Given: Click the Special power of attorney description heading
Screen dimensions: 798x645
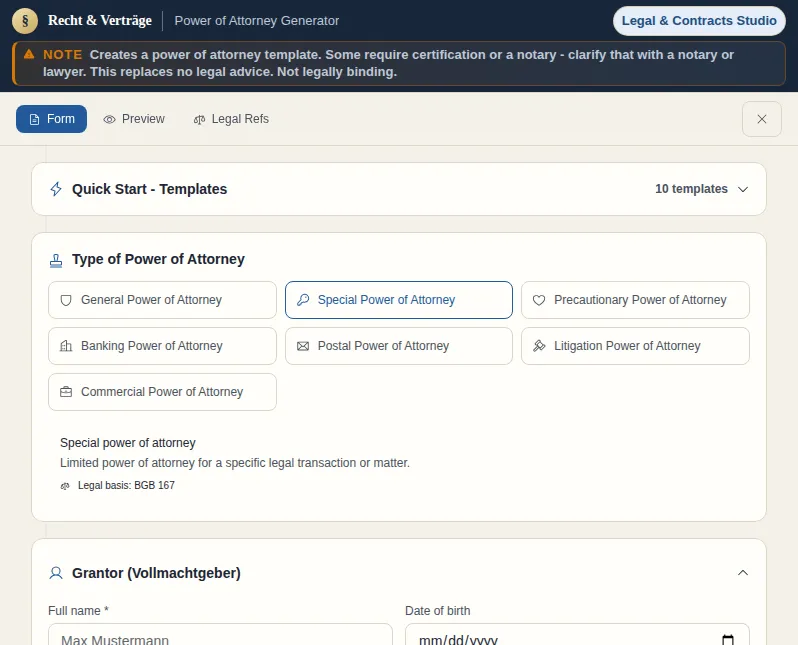Looking at the screenshot, I should pos(128,443).
